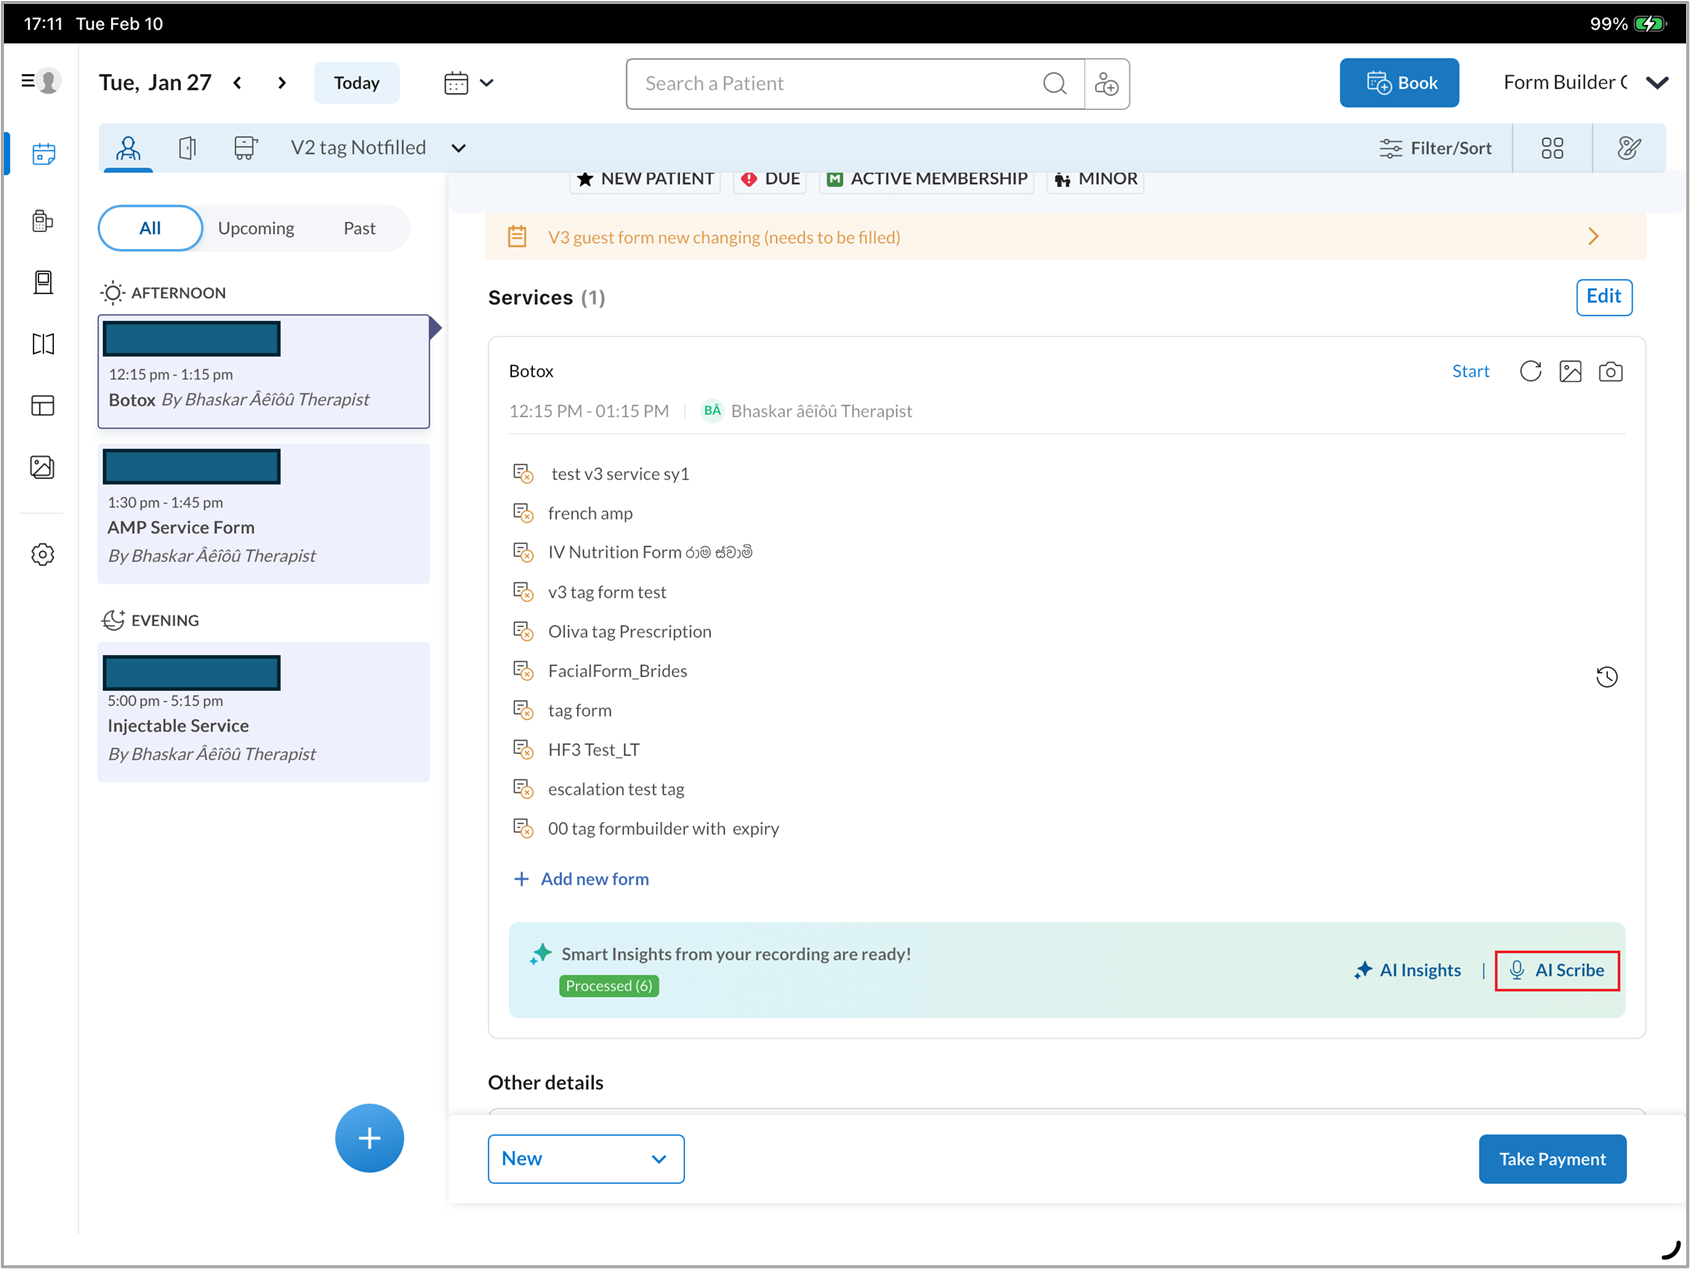Click the Add new form link

click(x=594, y=879)
